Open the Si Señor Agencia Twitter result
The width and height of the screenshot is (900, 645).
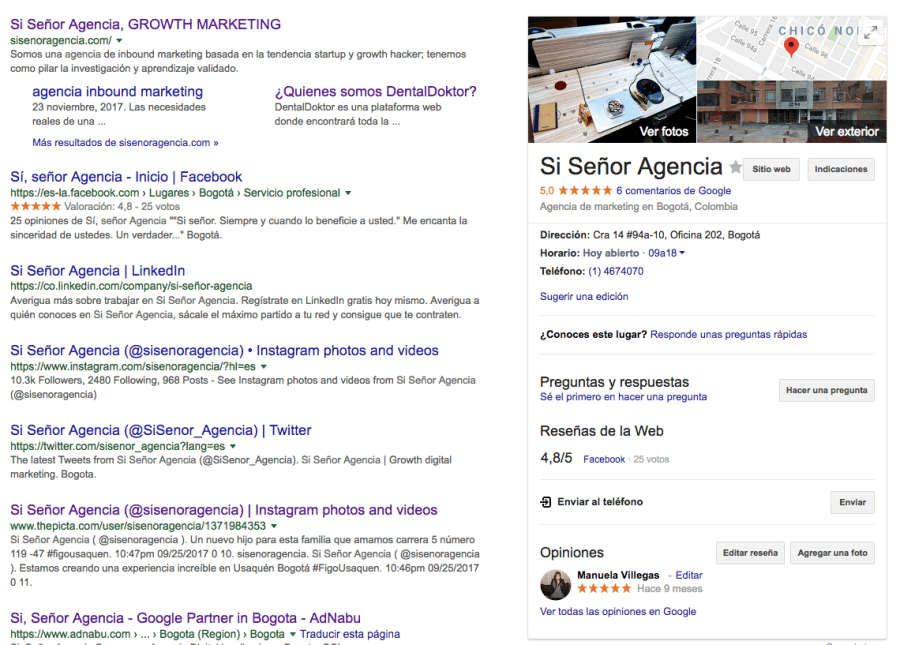tap(161, 430)
